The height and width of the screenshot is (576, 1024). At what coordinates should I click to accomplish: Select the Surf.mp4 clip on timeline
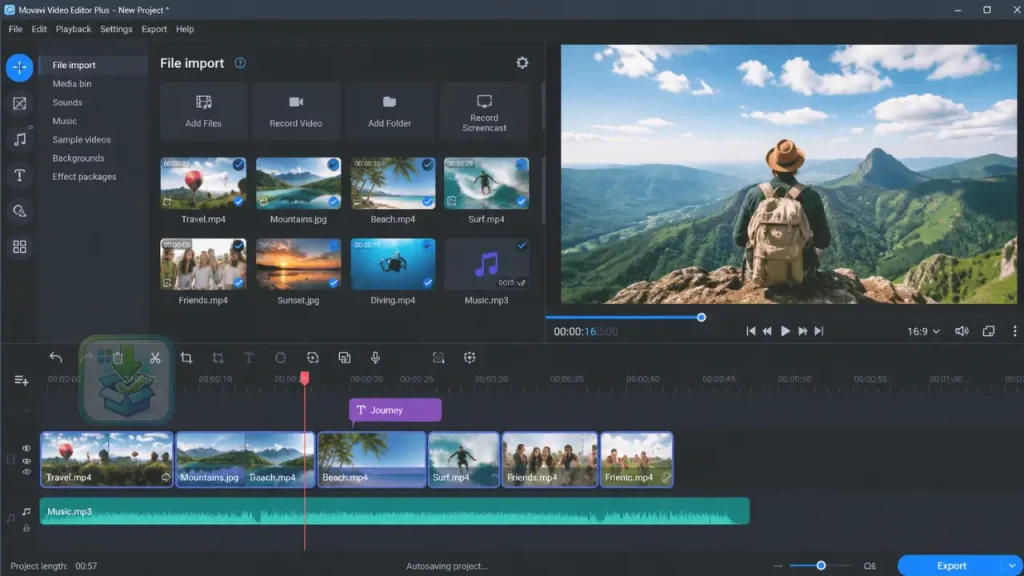tap(464, 460)
